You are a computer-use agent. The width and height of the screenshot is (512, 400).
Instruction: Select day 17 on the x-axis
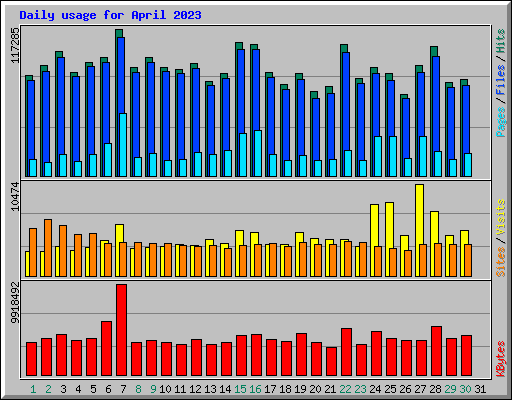270,389
